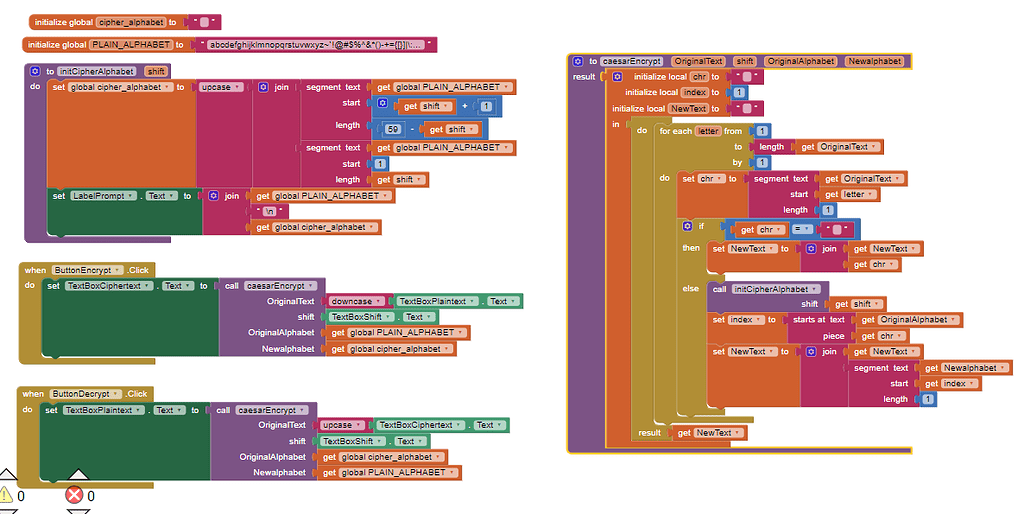This screenshot has height=514, width=1024.
Task: Click the yellow warning triangle icon
Action: 7,494
